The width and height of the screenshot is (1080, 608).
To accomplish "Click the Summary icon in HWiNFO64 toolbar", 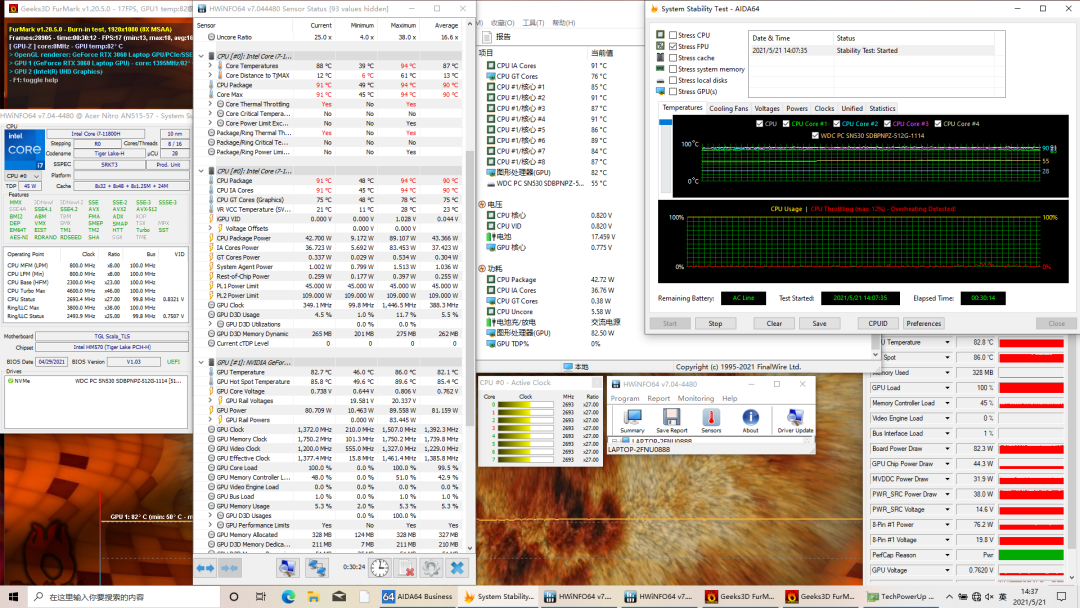I will point(632,419).
